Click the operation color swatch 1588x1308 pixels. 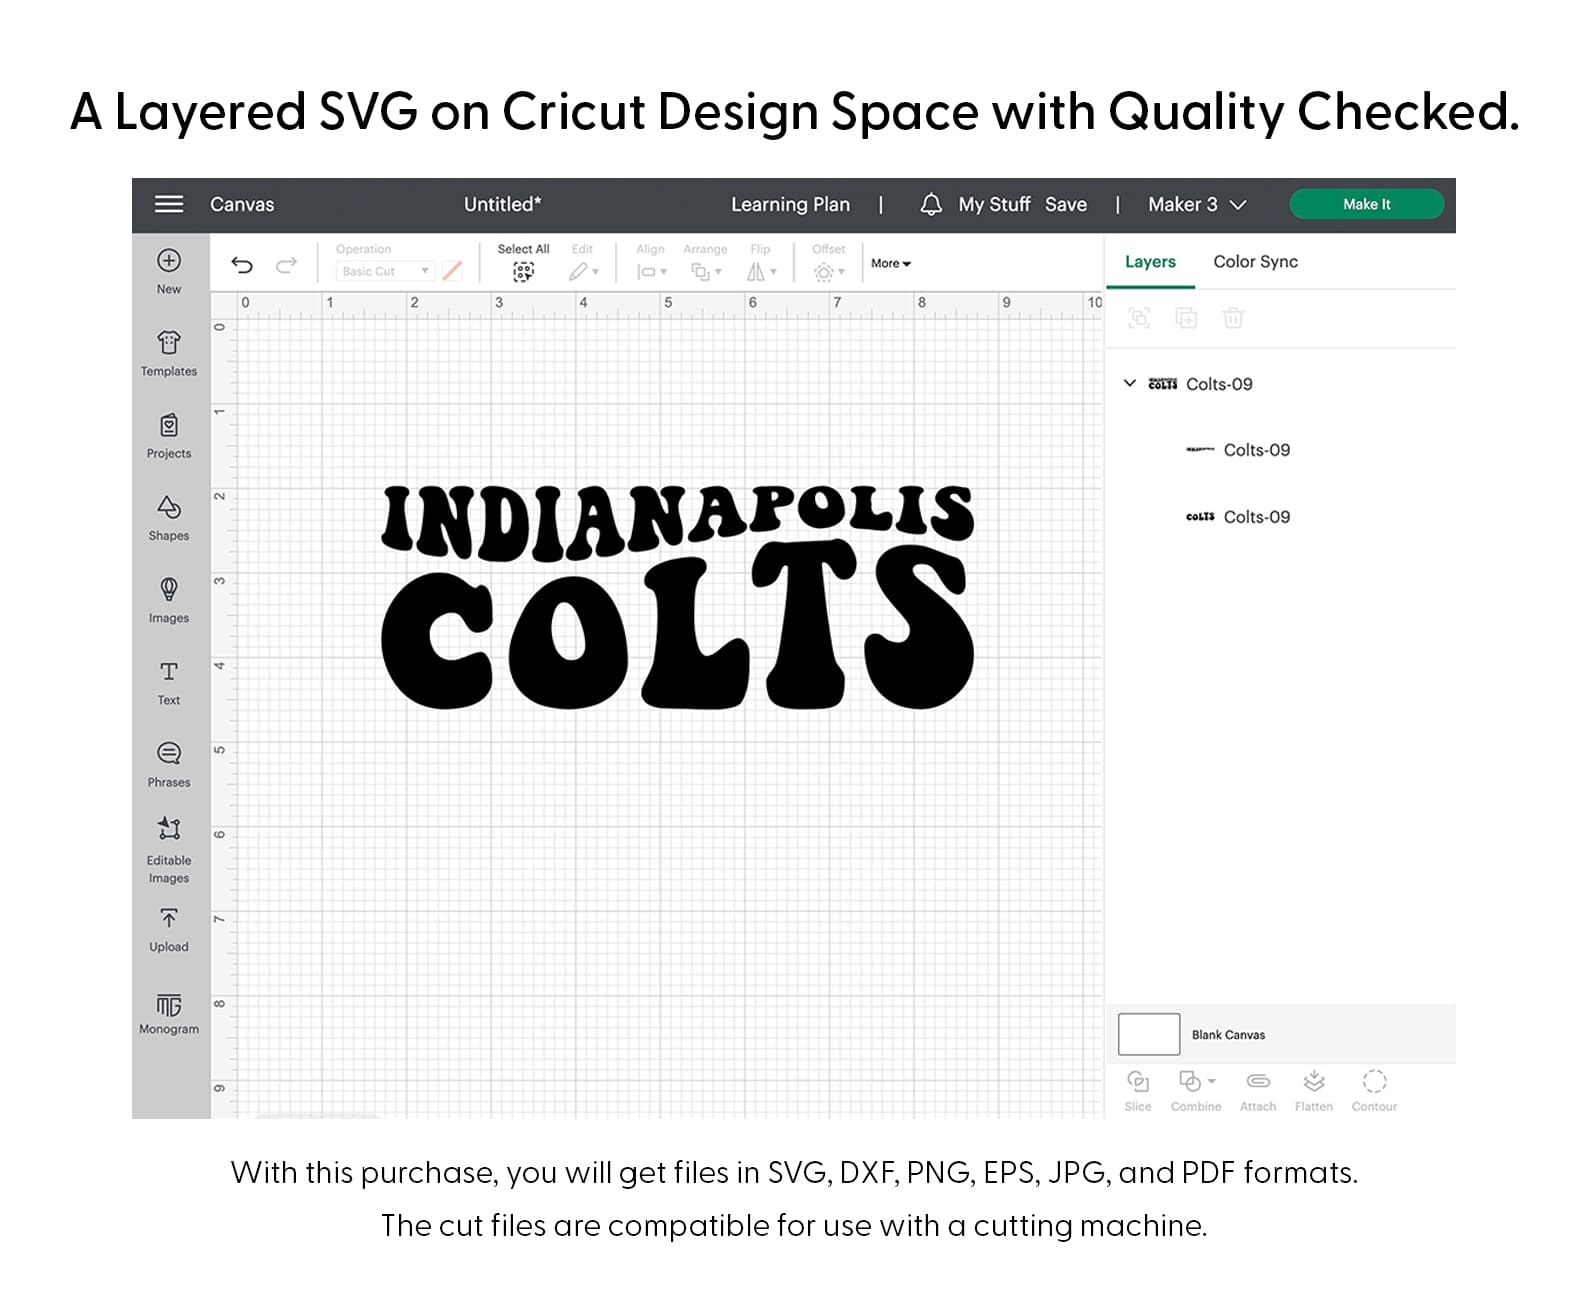click(452, 271)
